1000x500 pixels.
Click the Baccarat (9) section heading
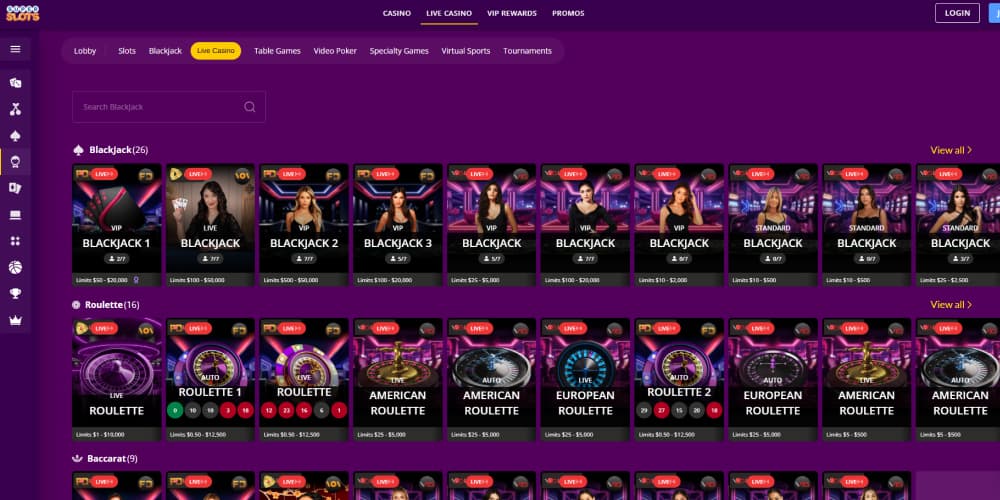coord(112,459)
